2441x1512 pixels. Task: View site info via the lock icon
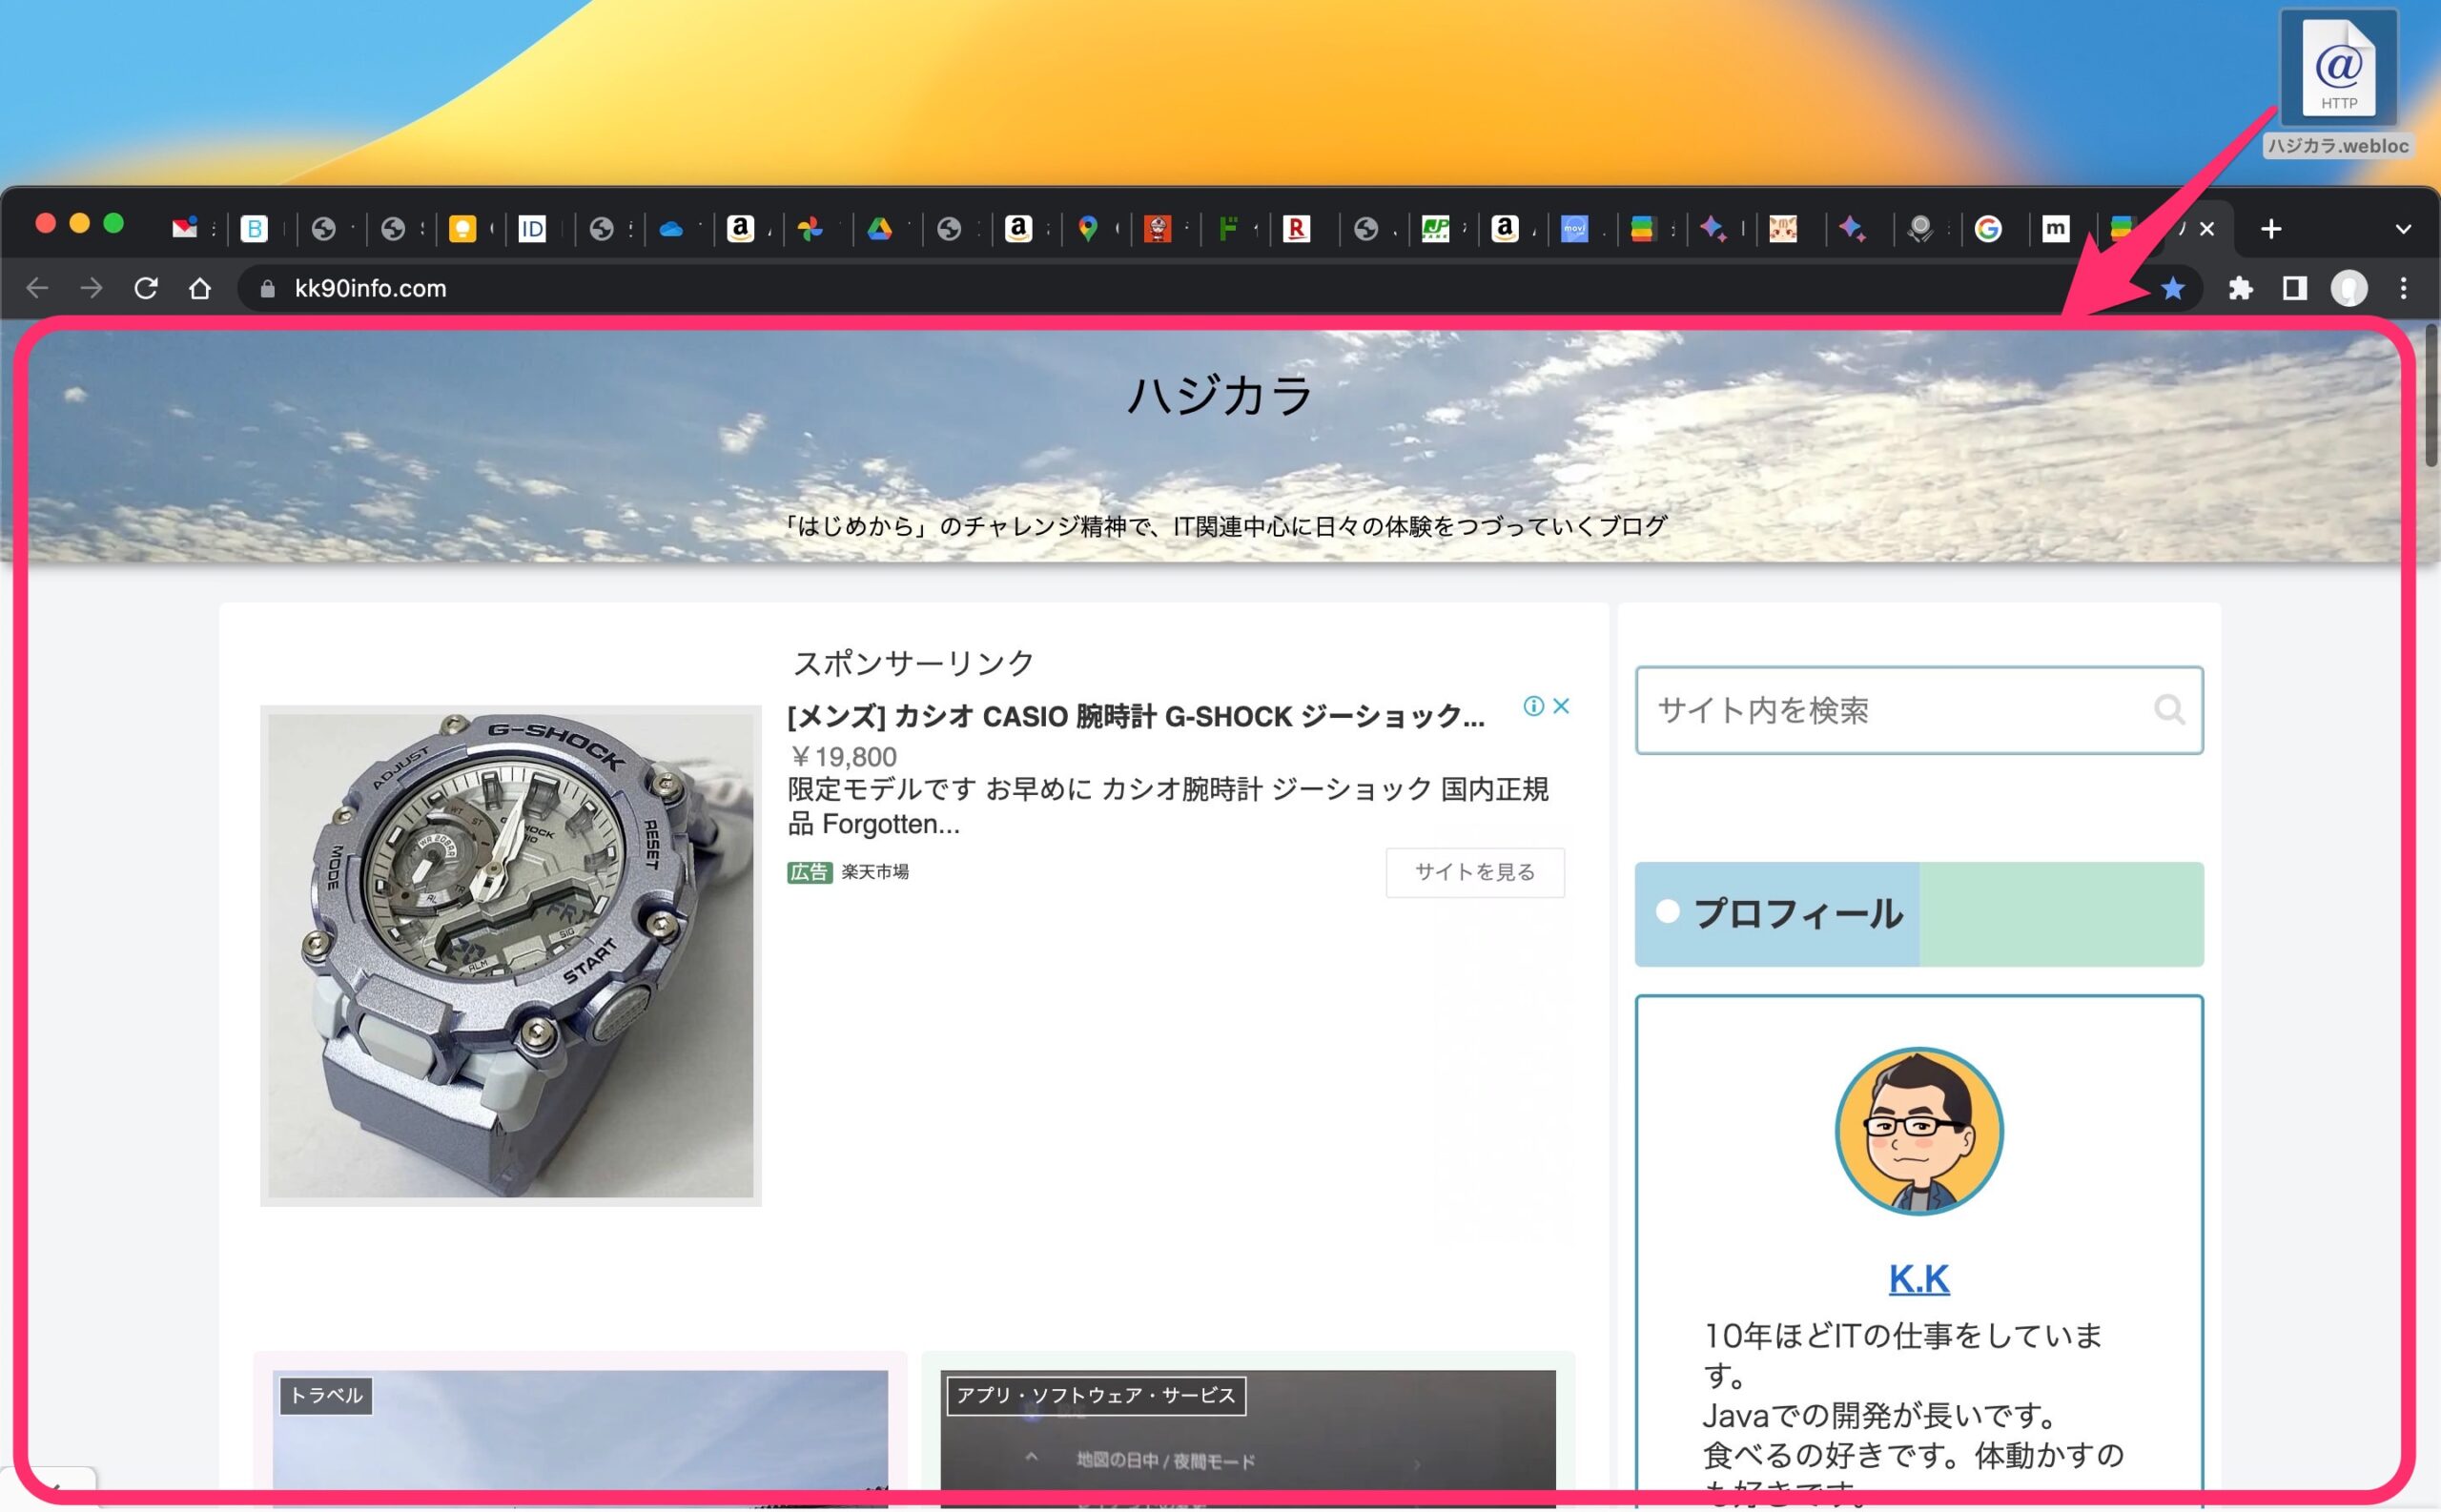click(x=267, y=289)
